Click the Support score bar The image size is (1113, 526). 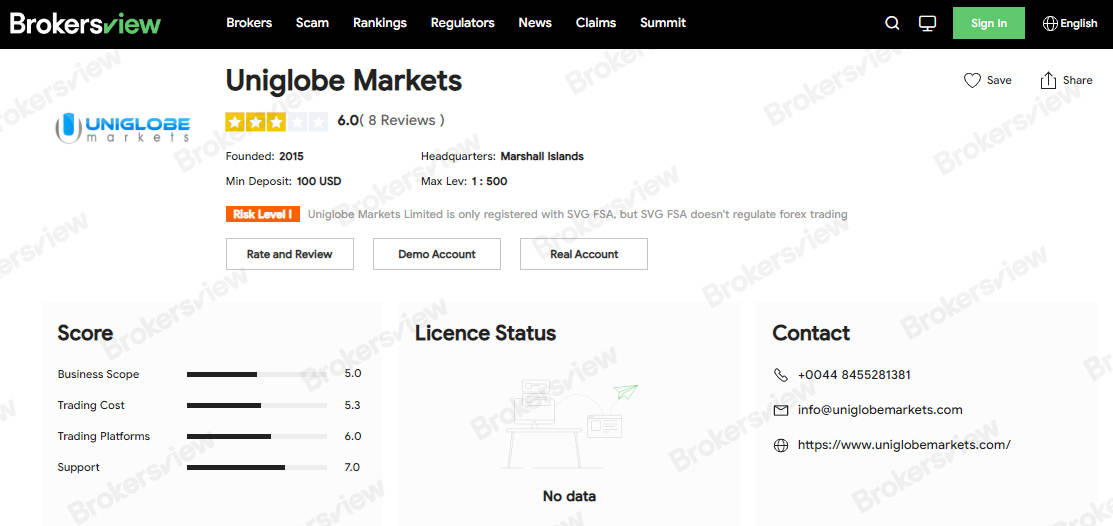coord(257,467)
